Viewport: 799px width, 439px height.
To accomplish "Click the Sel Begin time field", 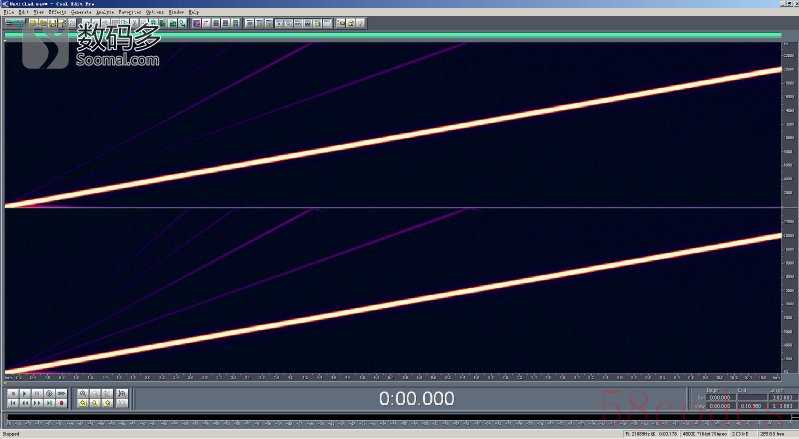I will tap(721, 397).
